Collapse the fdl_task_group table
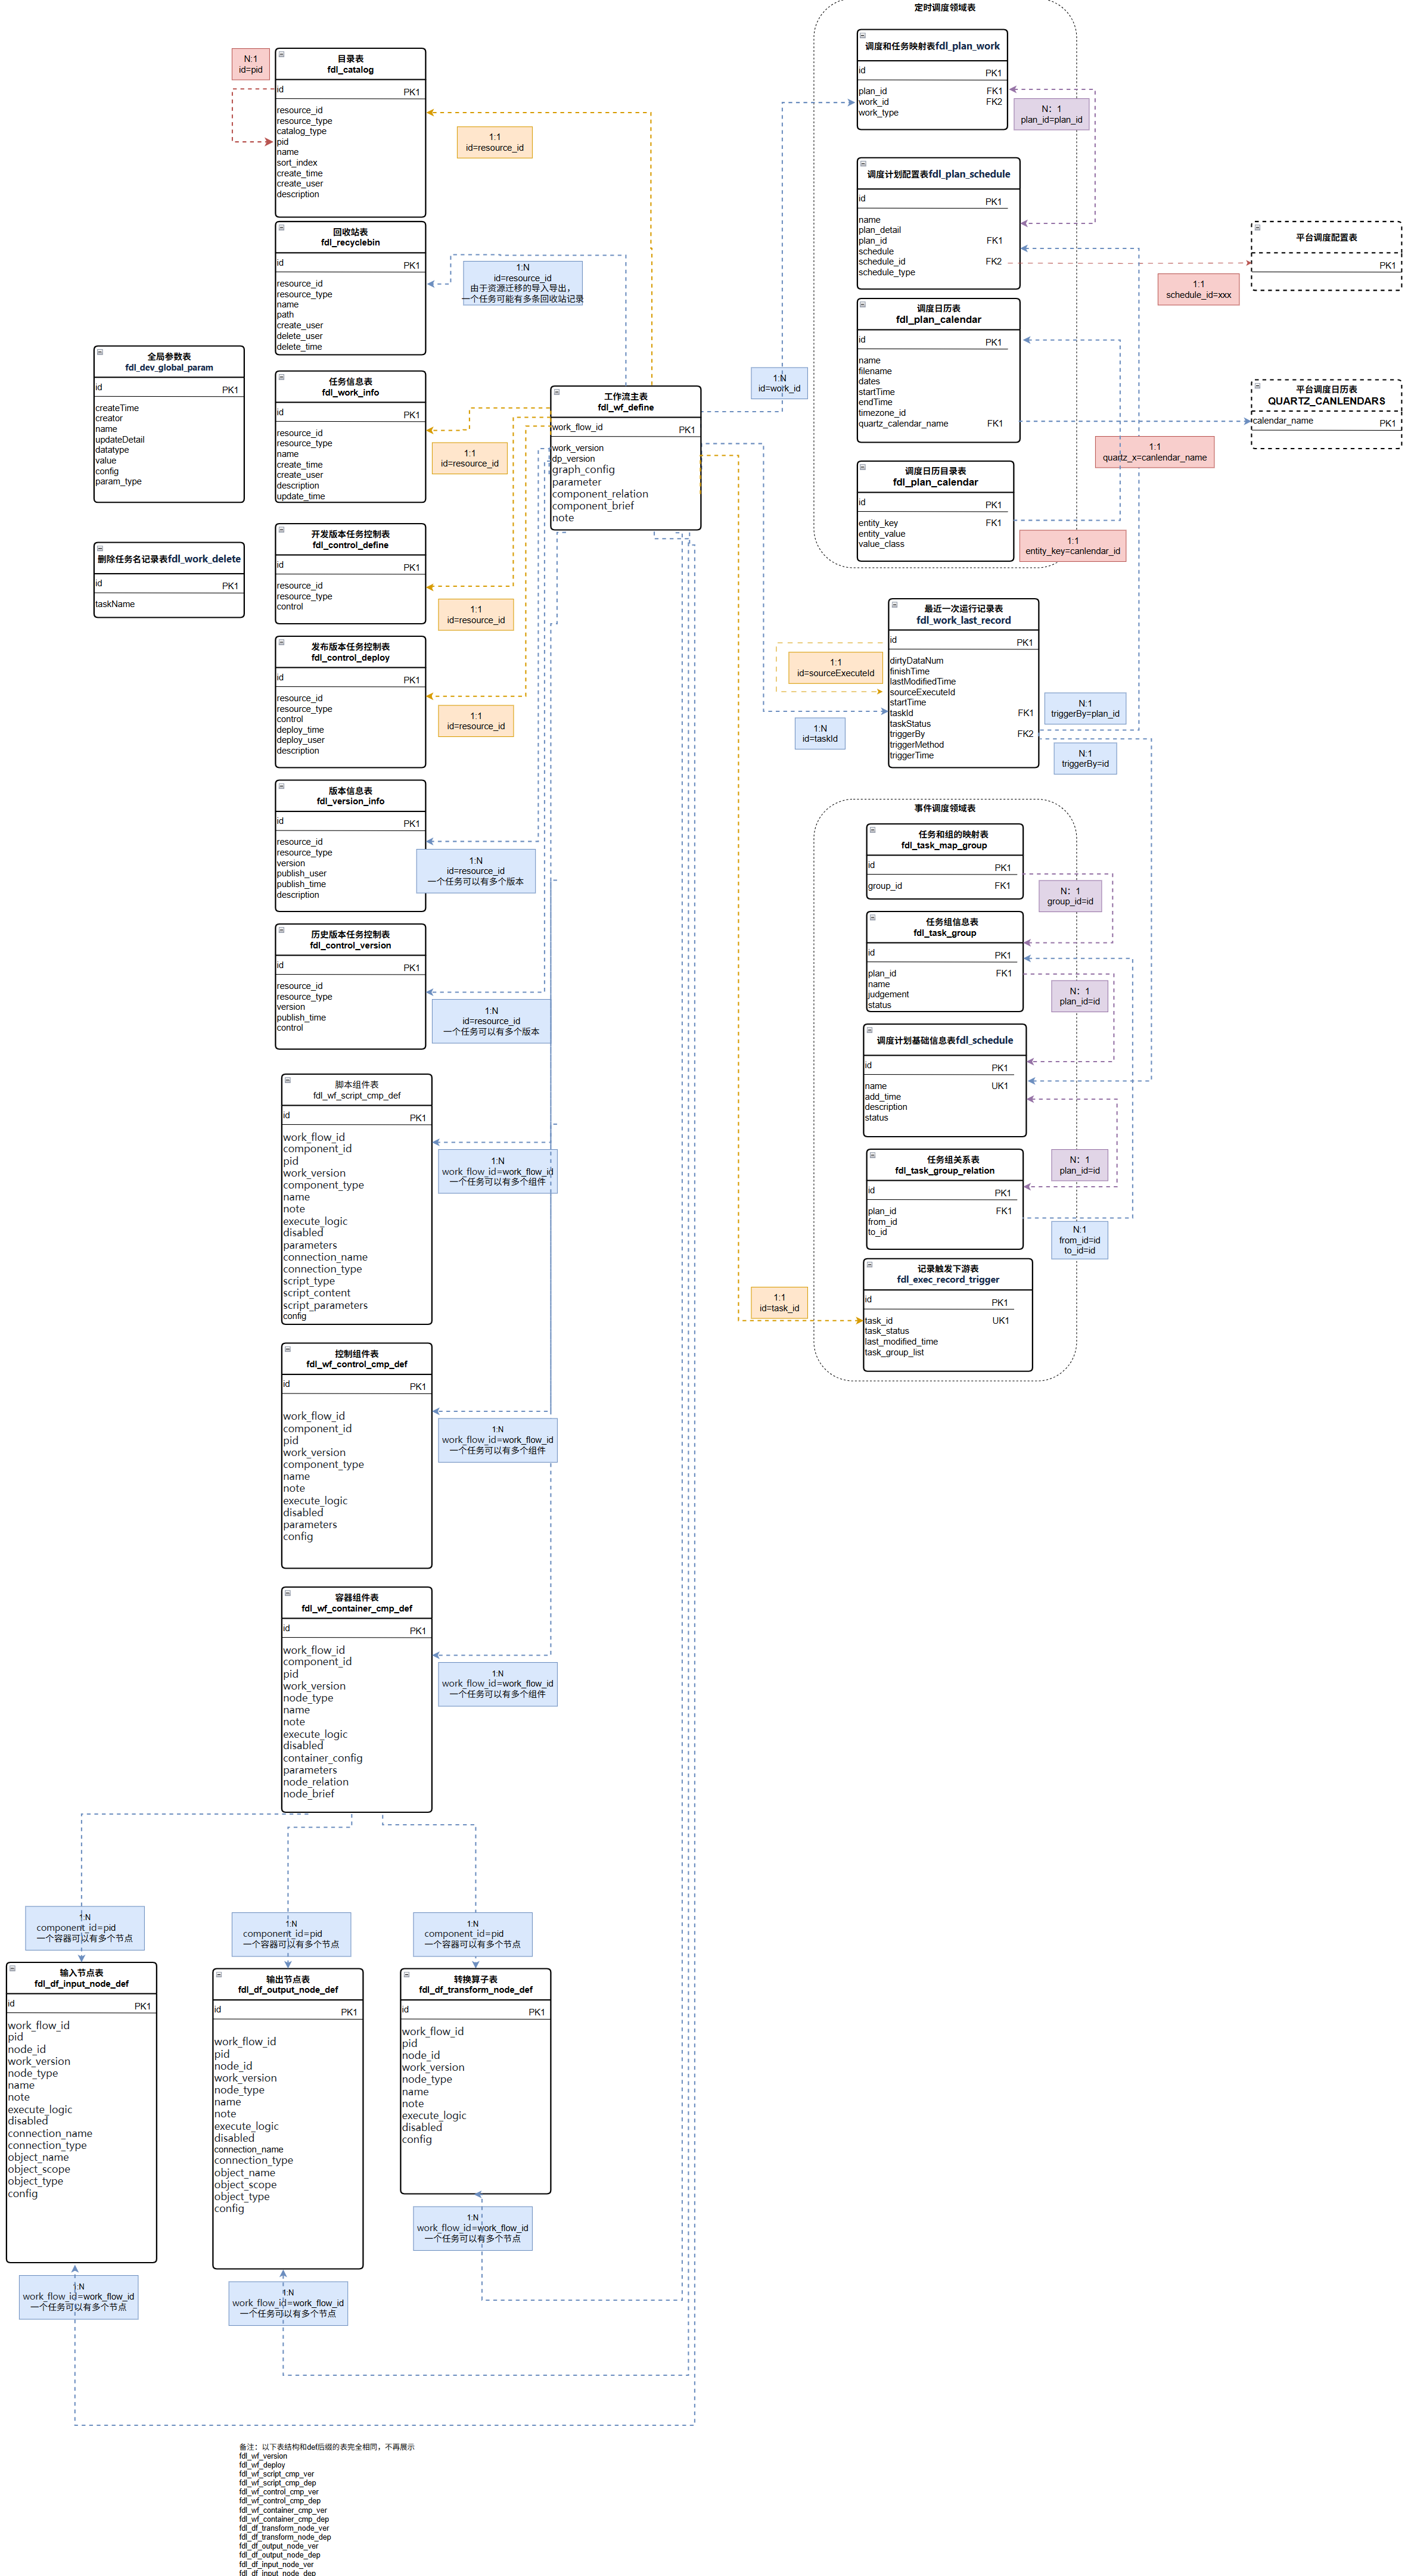1411x2576 pixels. 872,917
